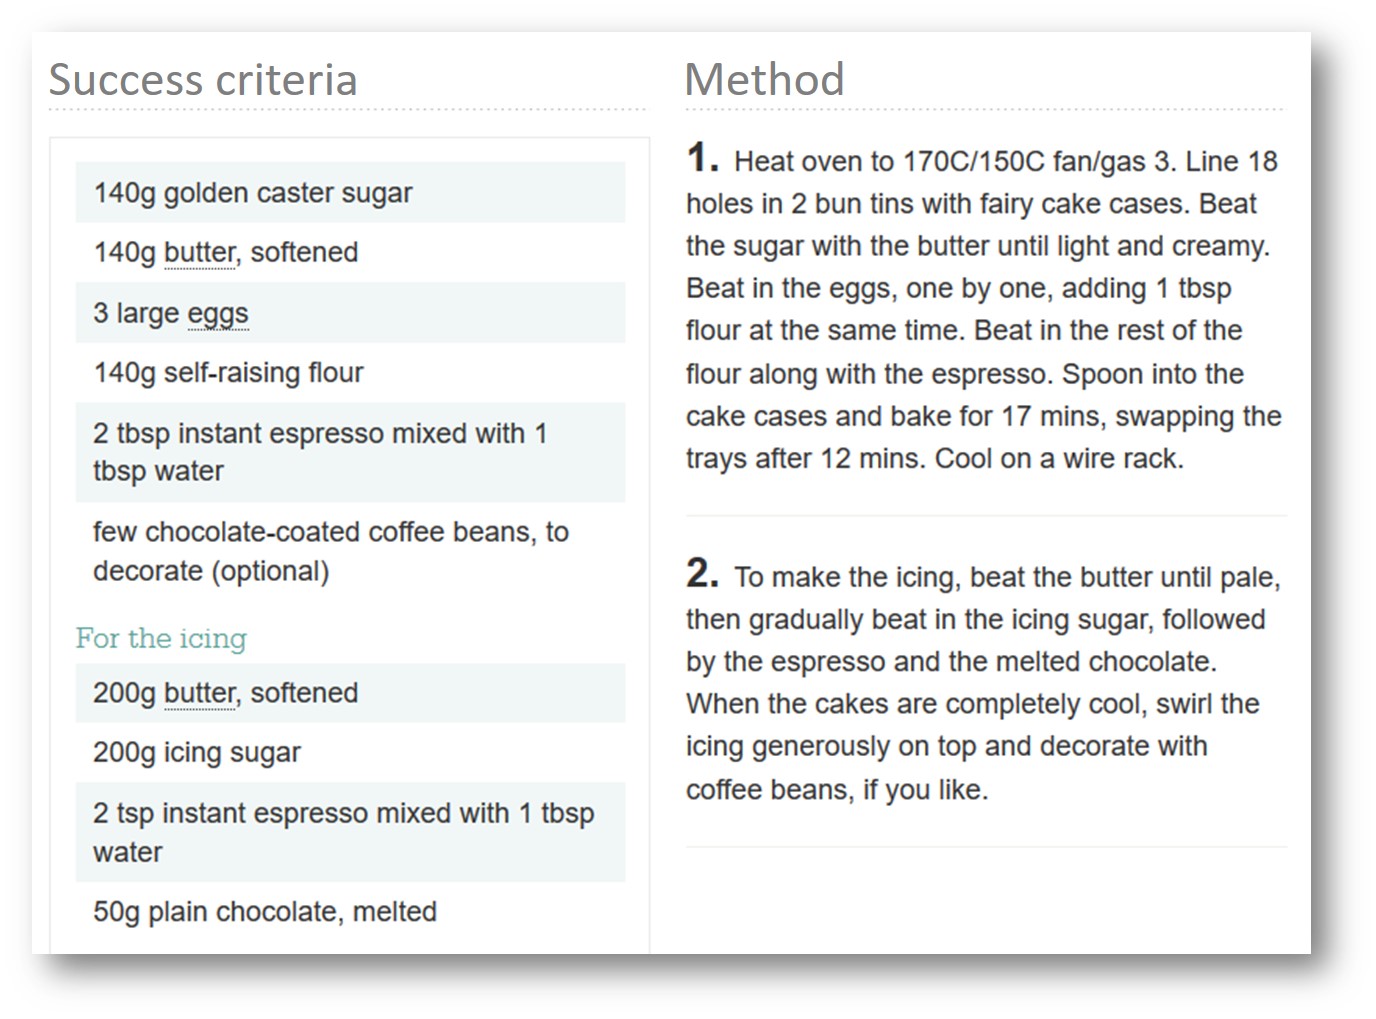Click the word softened in 140g butter row
The width and height of the screenshot is (1376, 1019).
pos(304,253)
